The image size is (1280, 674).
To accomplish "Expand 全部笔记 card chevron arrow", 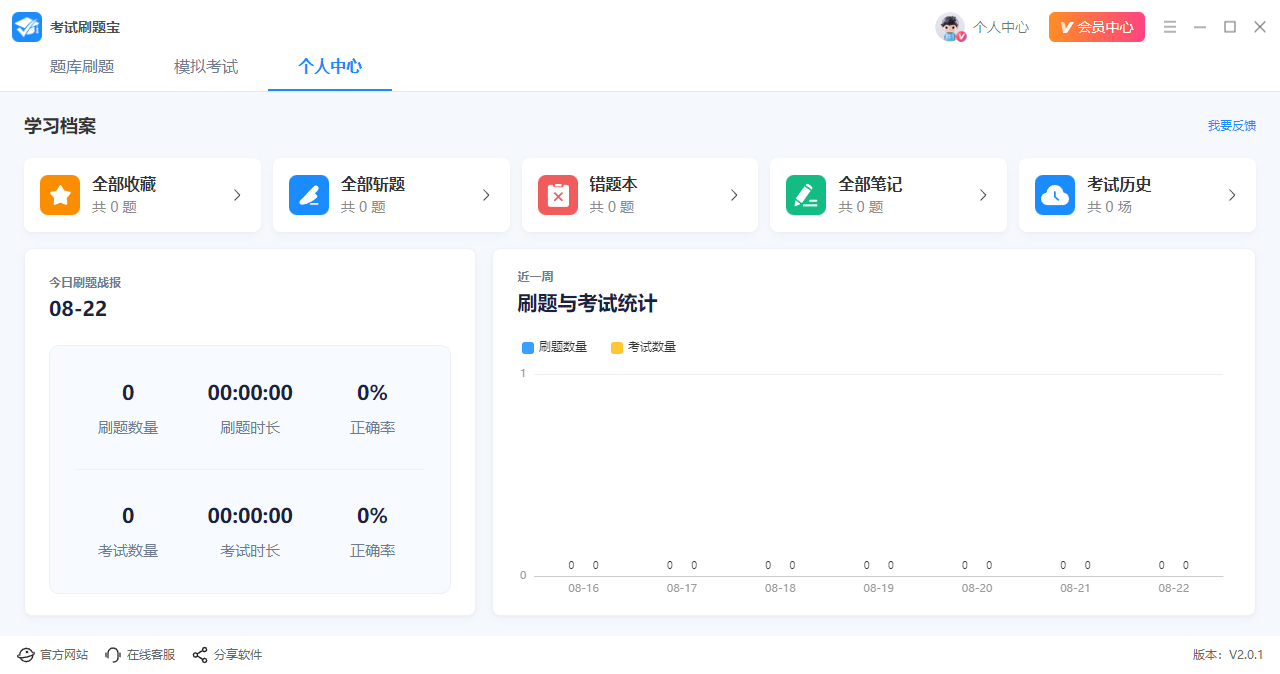I will pyautogui.click(x=983, y=195).
